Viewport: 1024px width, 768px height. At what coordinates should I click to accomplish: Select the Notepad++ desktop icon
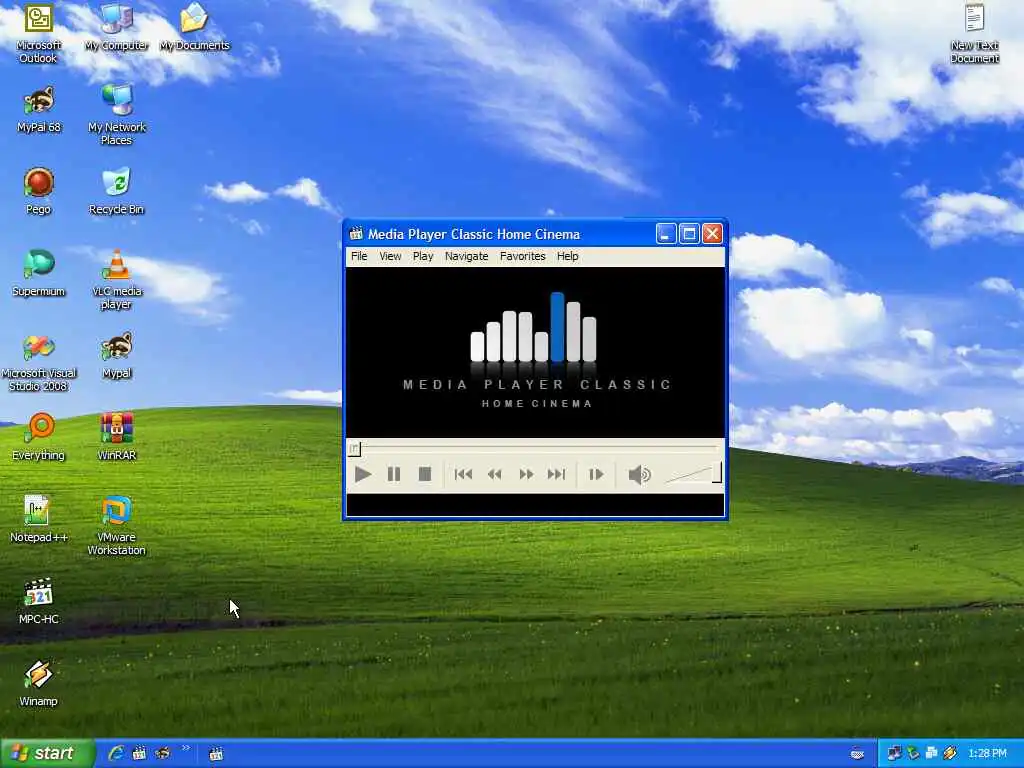[x=39, y=519]
